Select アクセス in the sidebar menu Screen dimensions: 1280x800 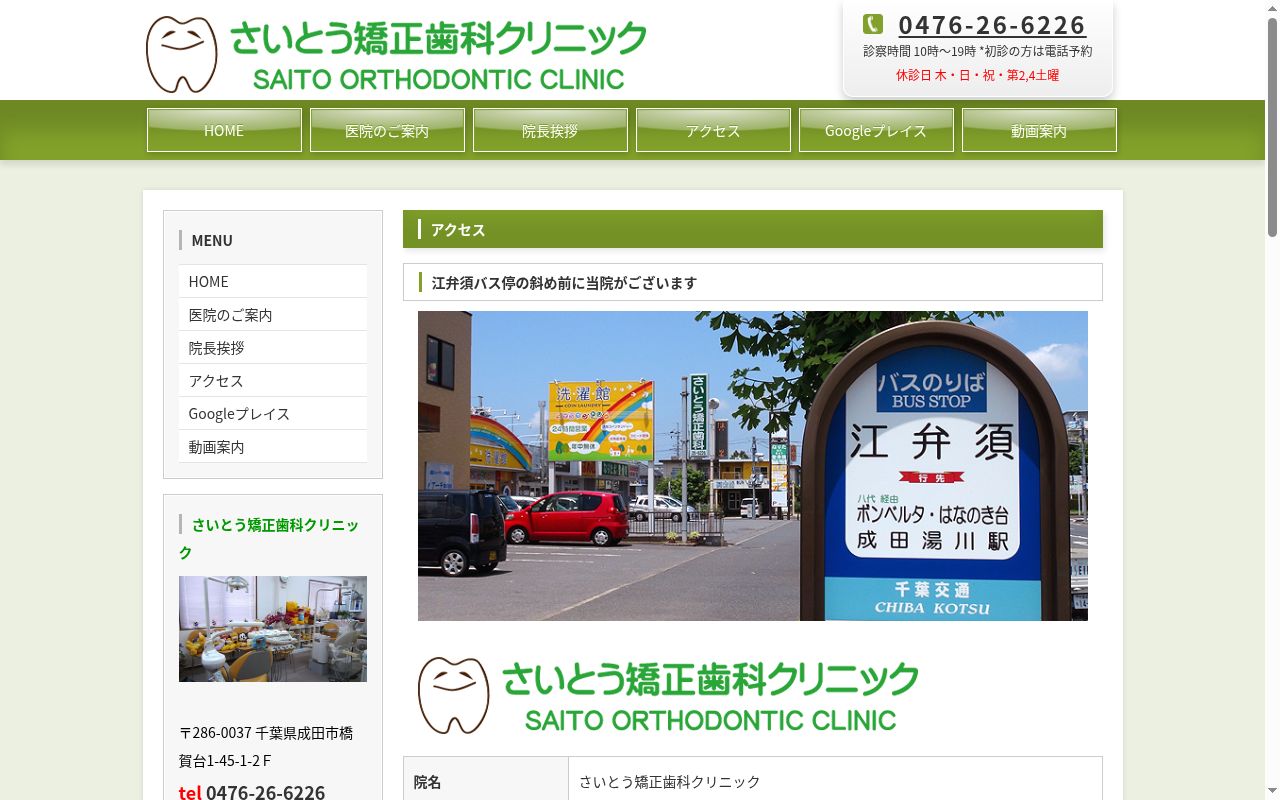point(273,380)
